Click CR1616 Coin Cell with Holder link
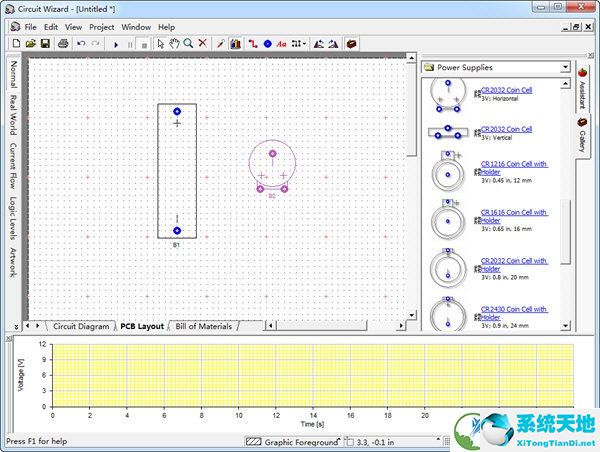 [514, 216]
